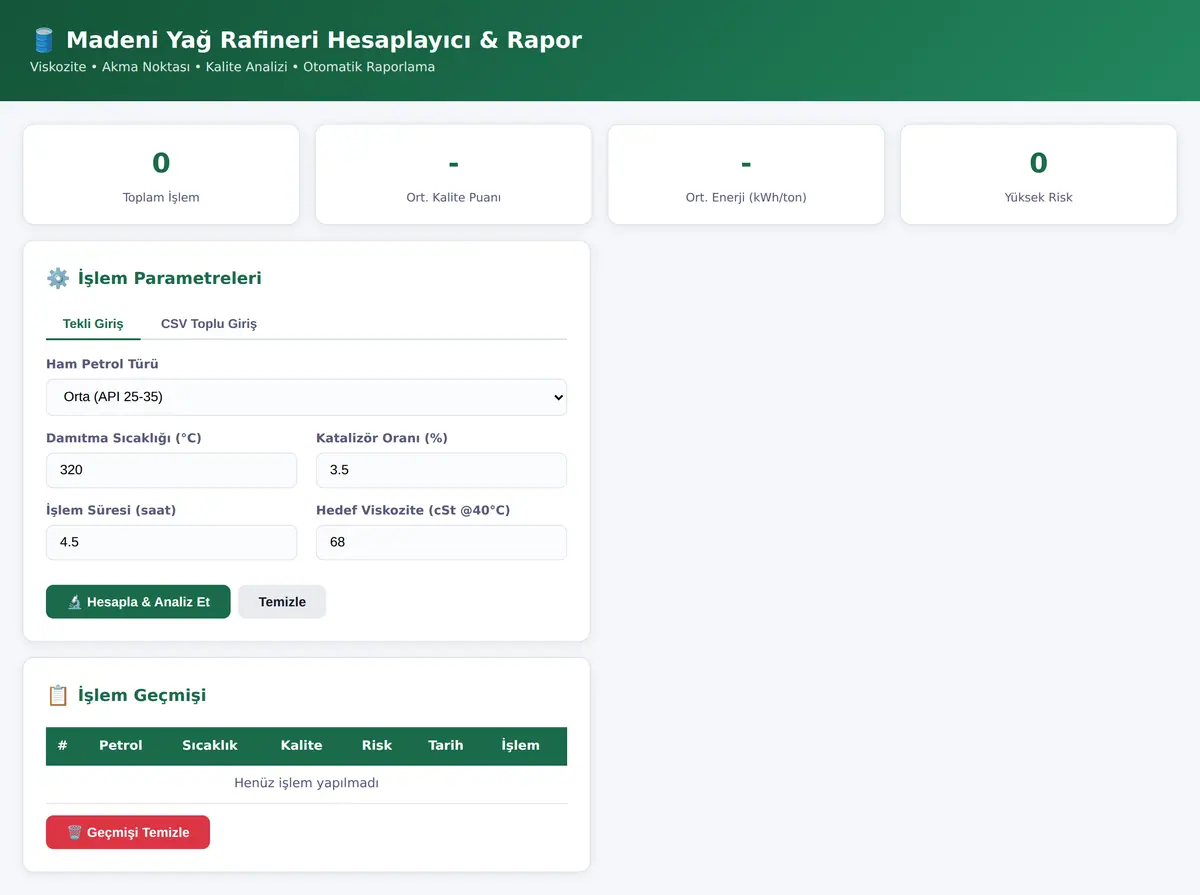The image size is (1200, 895).
Task: Click the Sıcaklık column header
Action: point(210,745)
